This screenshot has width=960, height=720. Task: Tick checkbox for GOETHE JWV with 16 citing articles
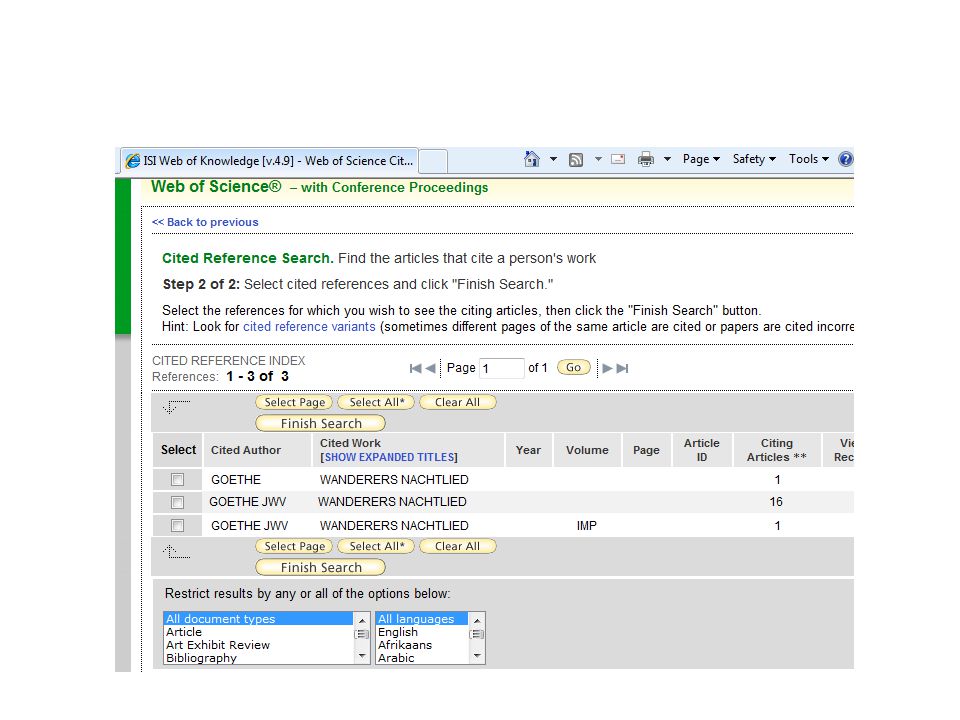click(178, 502)
